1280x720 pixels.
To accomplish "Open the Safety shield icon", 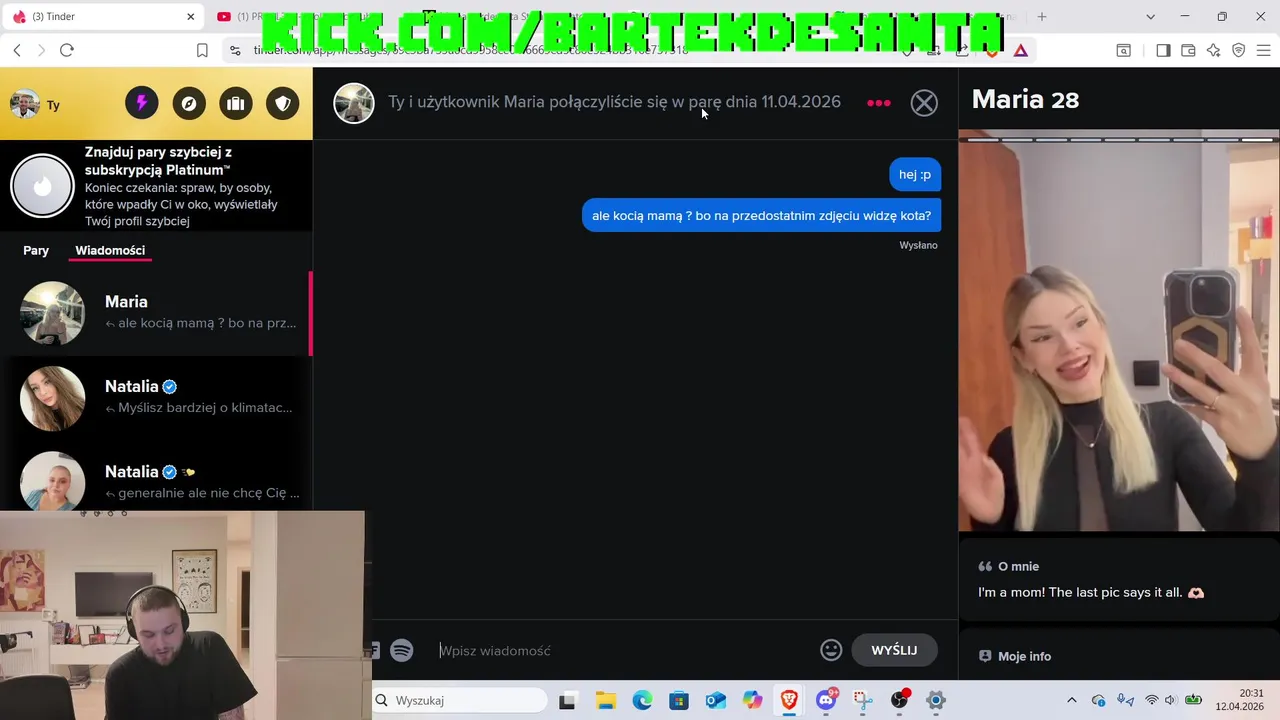I will [283, 103].
